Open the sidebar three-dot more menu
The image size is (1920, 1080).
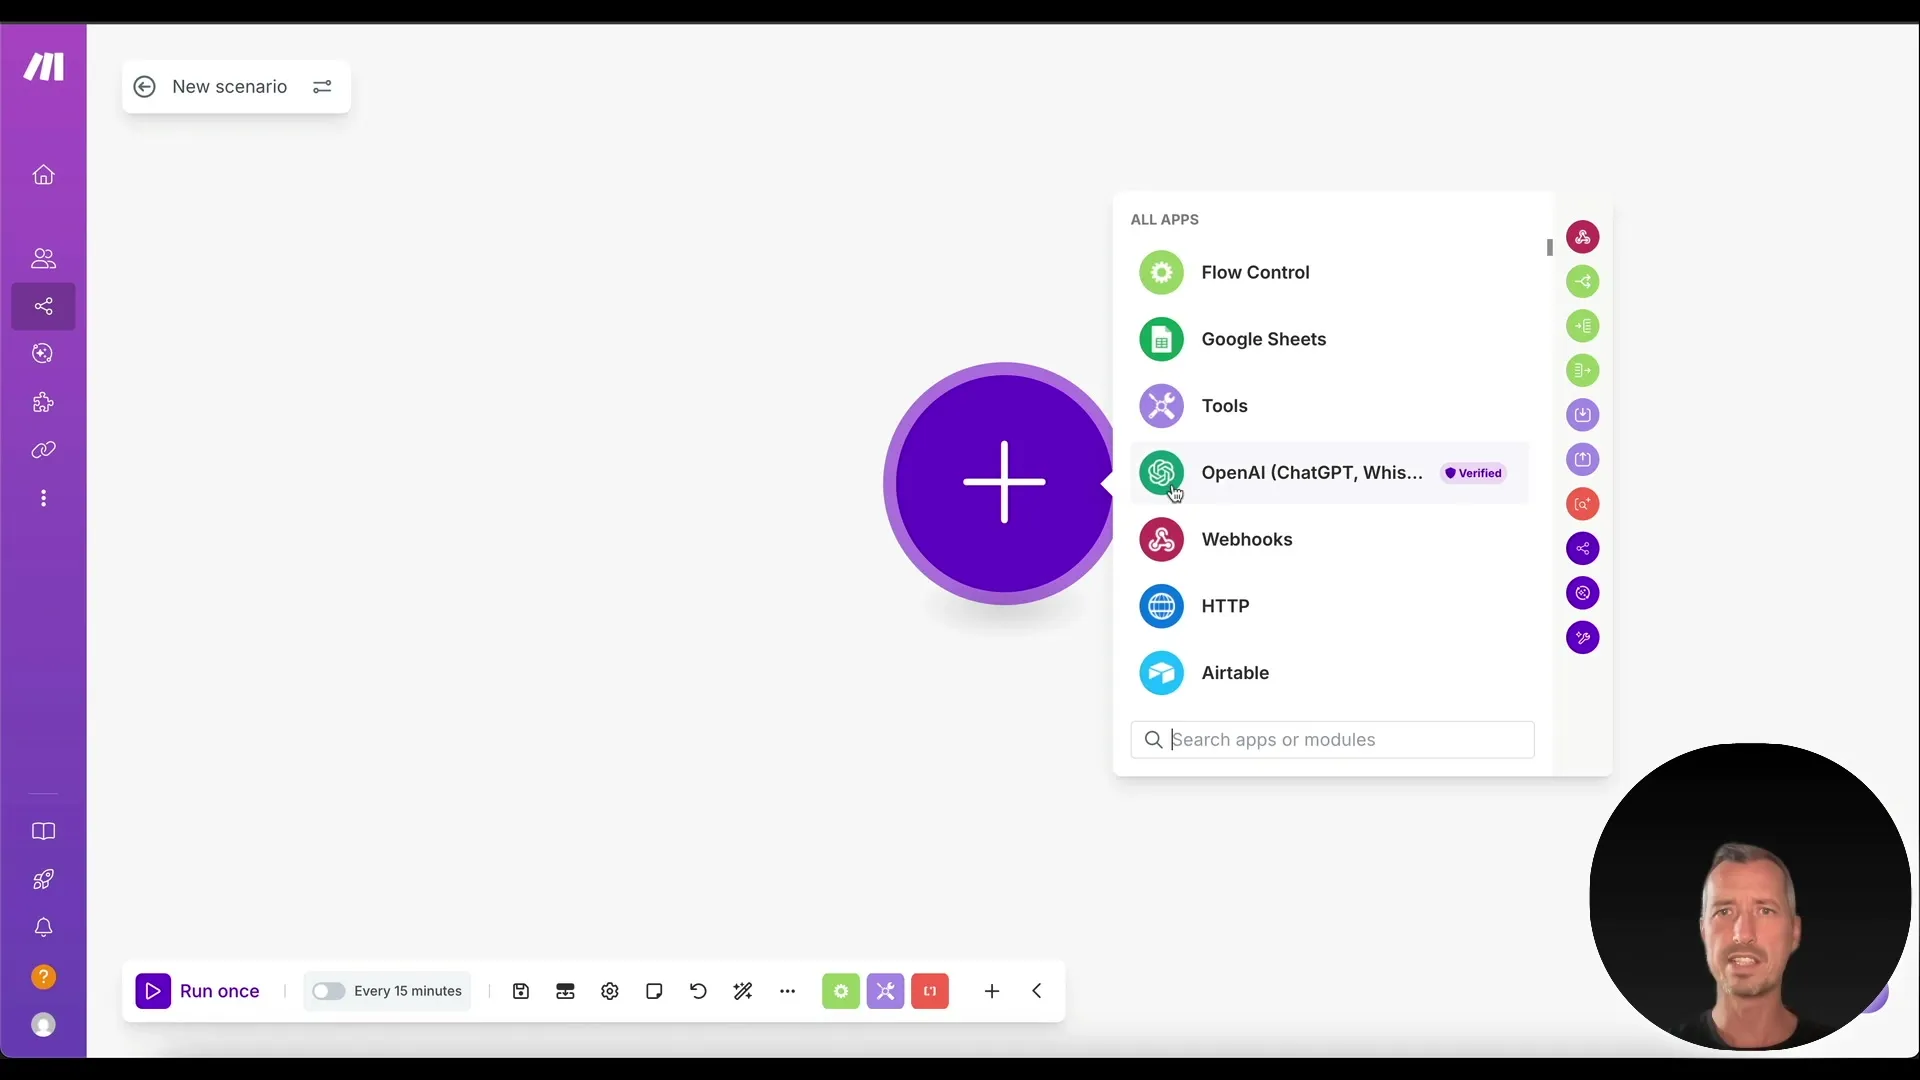pos(43,497)
